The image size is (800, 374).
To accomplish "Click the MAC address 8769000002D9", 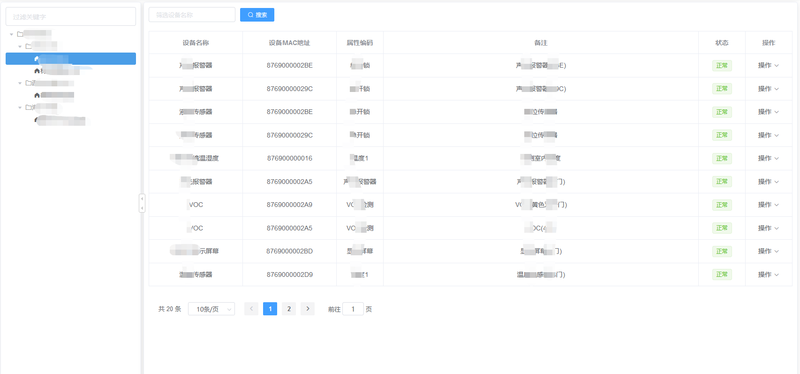I will [x=289, y=275].
